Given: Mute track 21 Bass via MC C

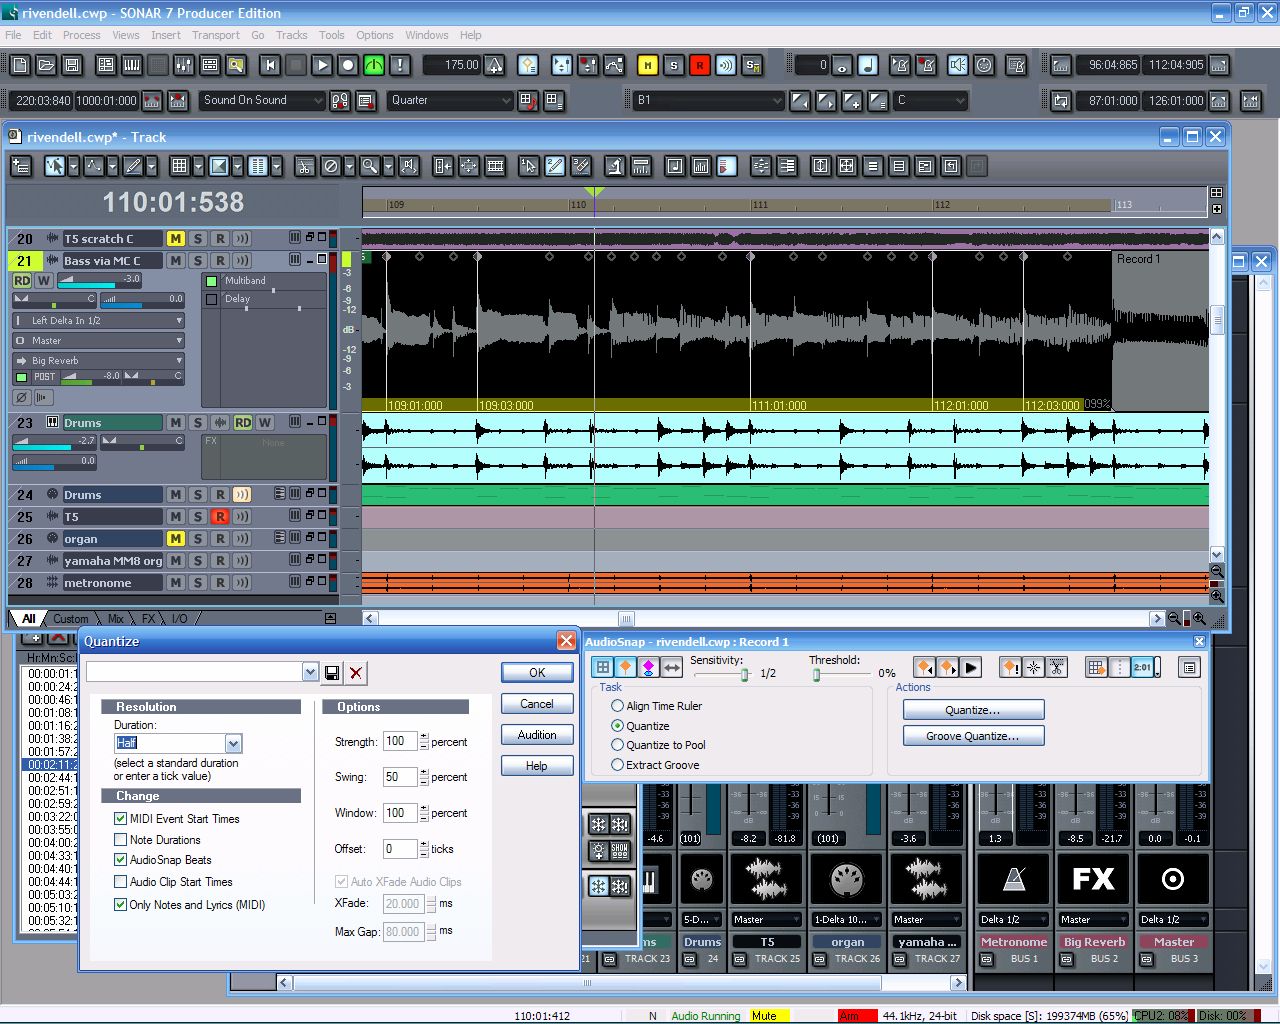Looking at the screenshot, I should (176, 261).
